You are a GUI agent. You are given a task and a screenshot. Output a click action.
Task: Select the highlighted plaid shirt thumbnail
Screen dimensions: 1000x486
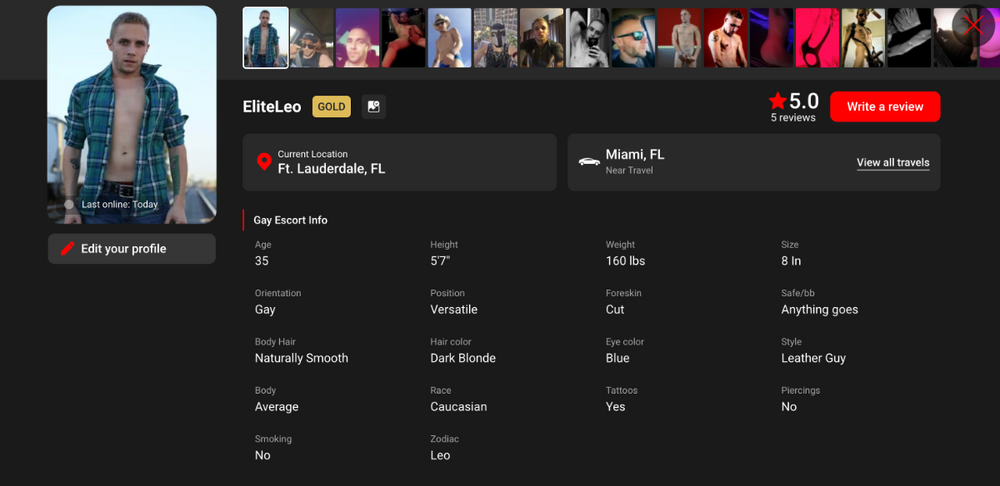pyautogui.click(x=266, y=38)
